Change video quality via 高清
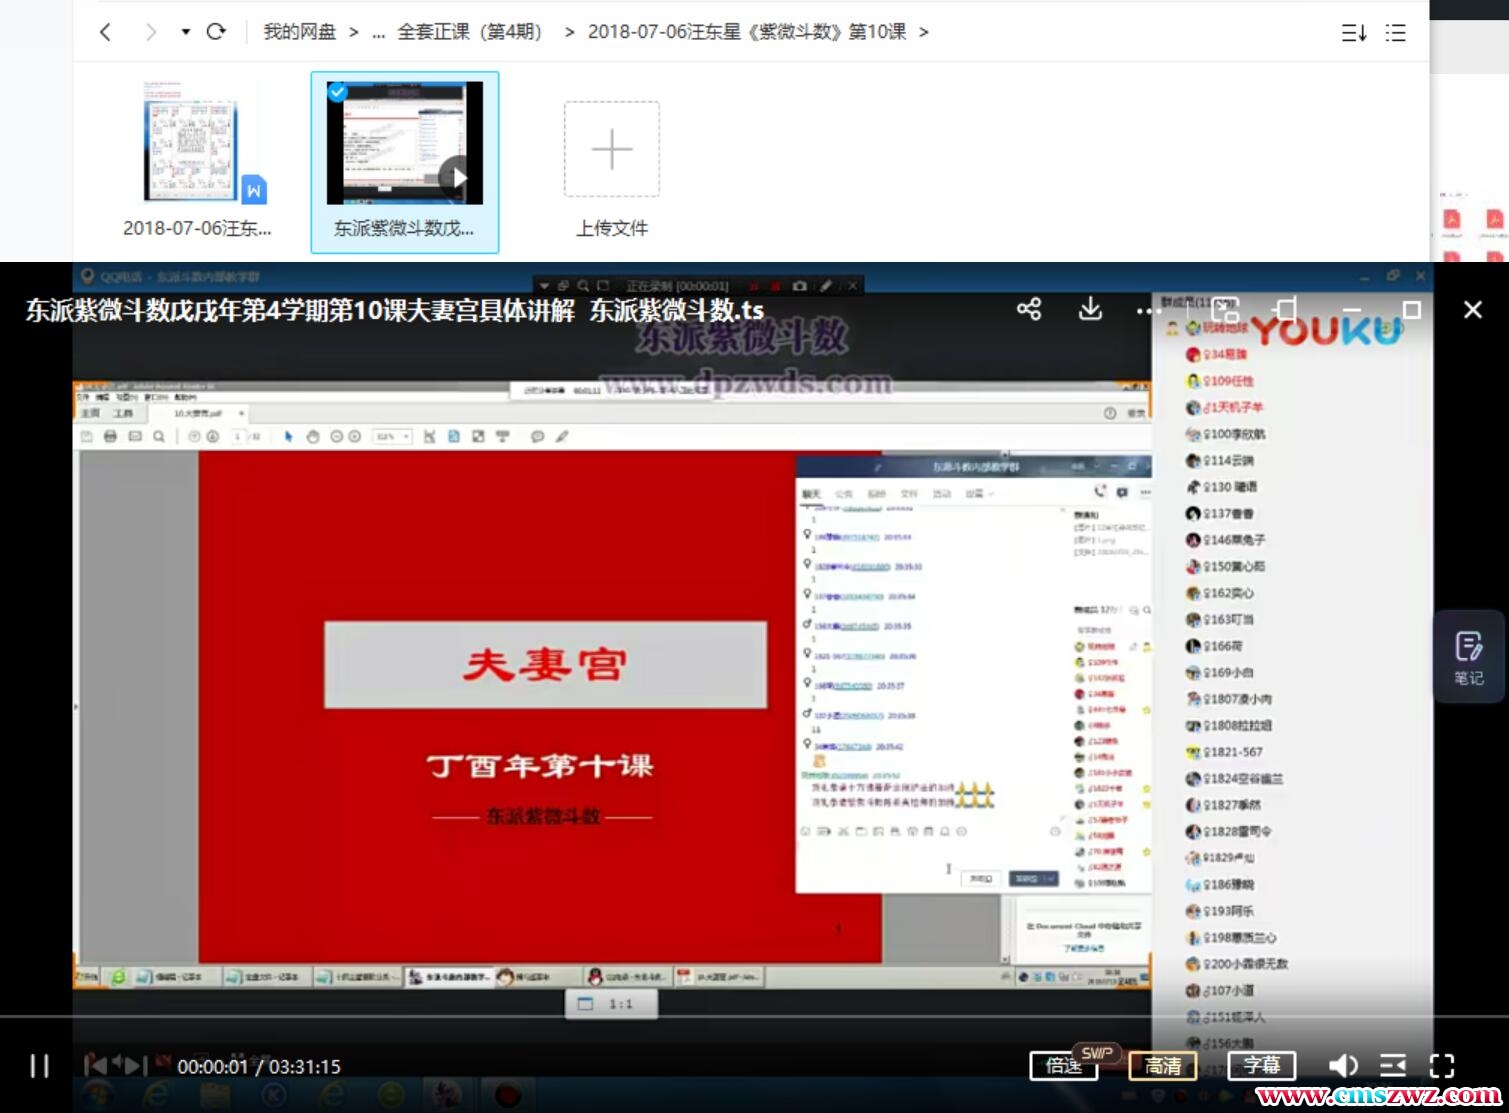Image resolution: width=1509 pixels, height=1113 pixels. click(1162, 1066)
